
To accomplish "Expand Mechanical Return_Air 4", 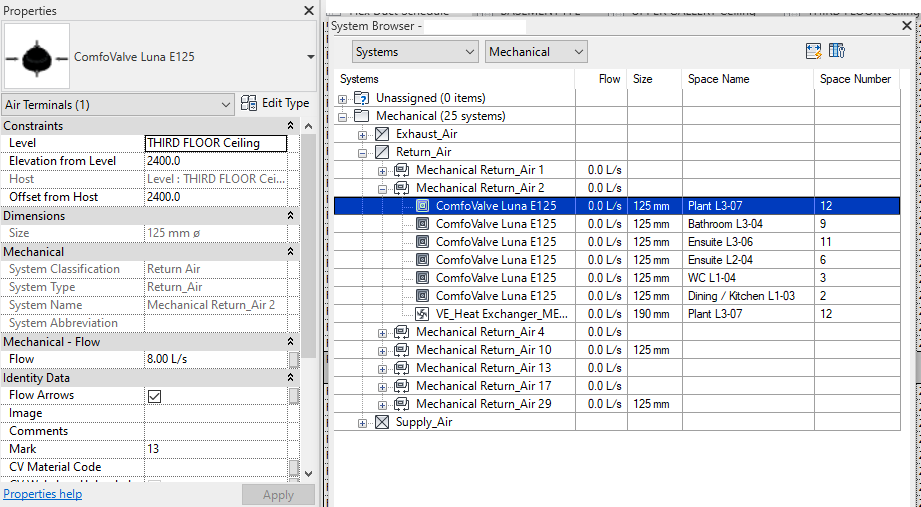I will pyautogui.click(x=382, y=333).
